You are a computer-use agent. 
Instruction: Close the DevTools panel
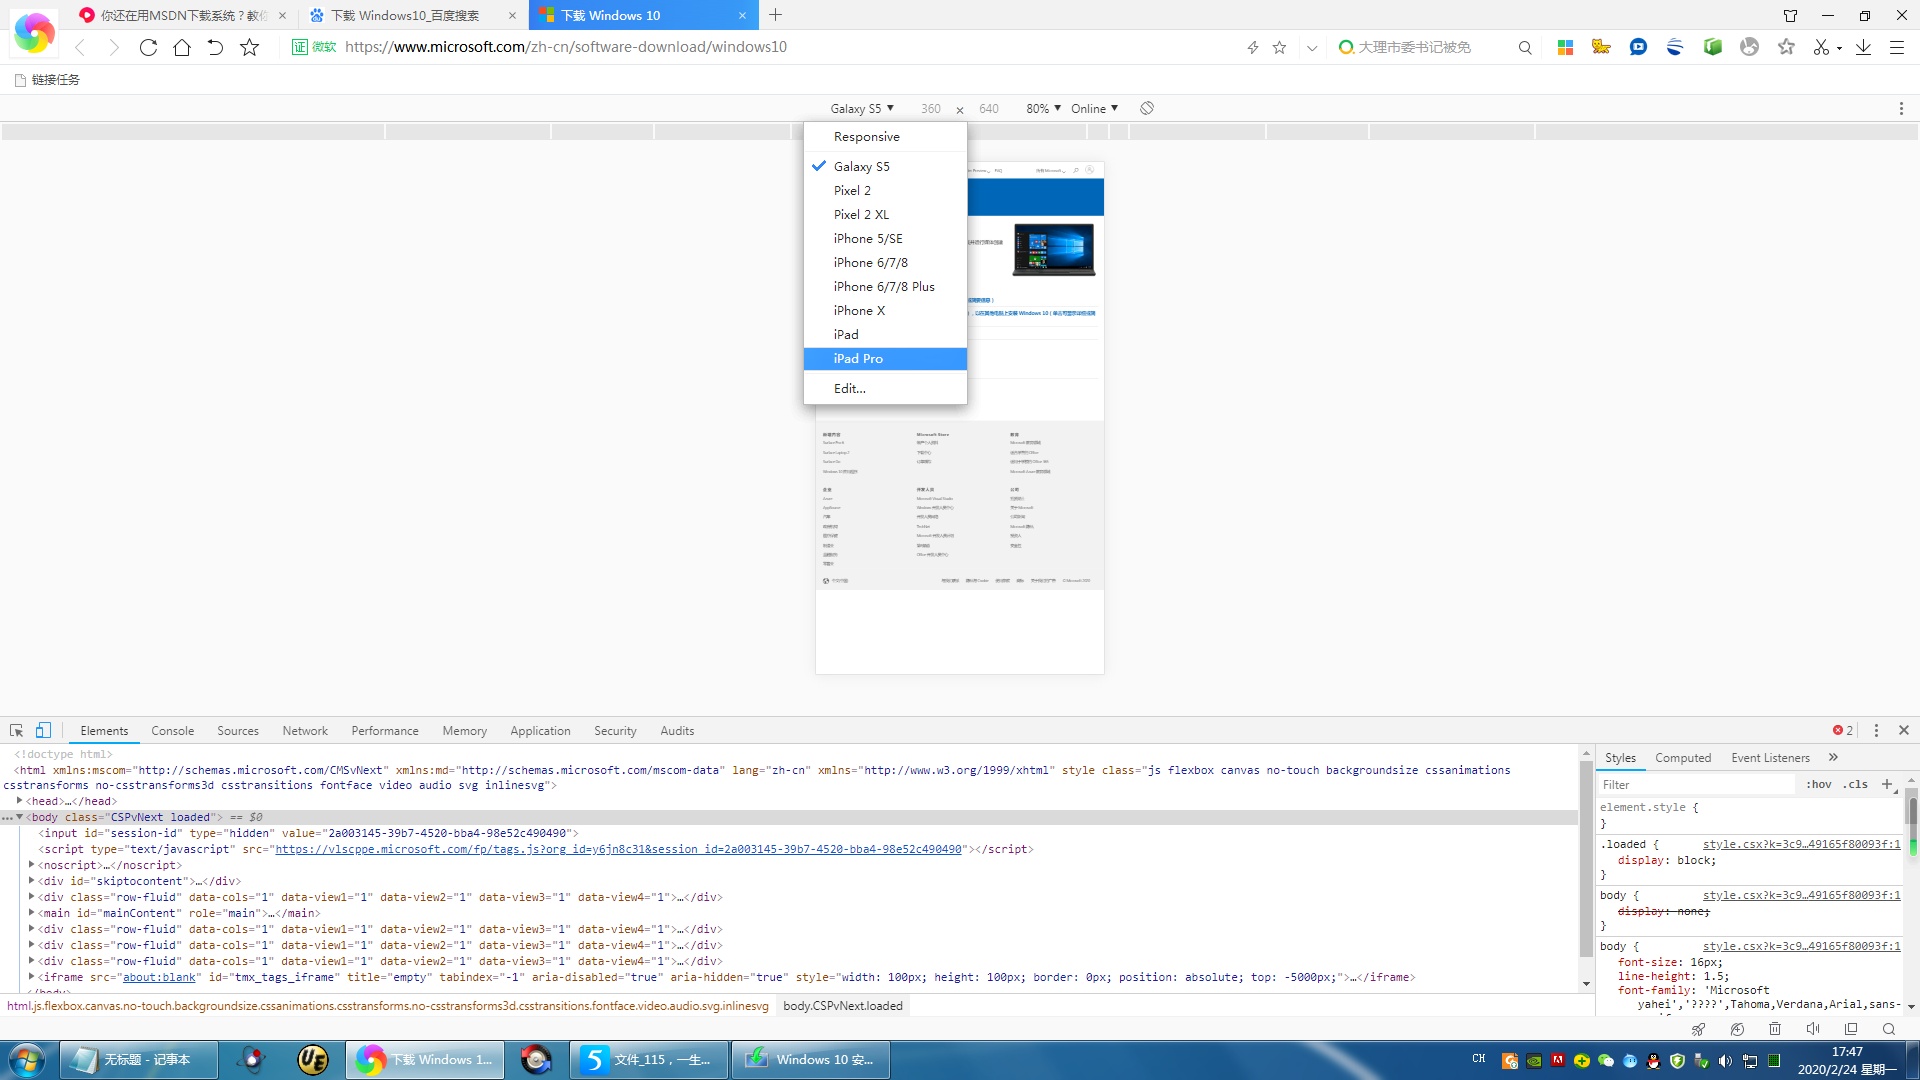(1904, 730)
